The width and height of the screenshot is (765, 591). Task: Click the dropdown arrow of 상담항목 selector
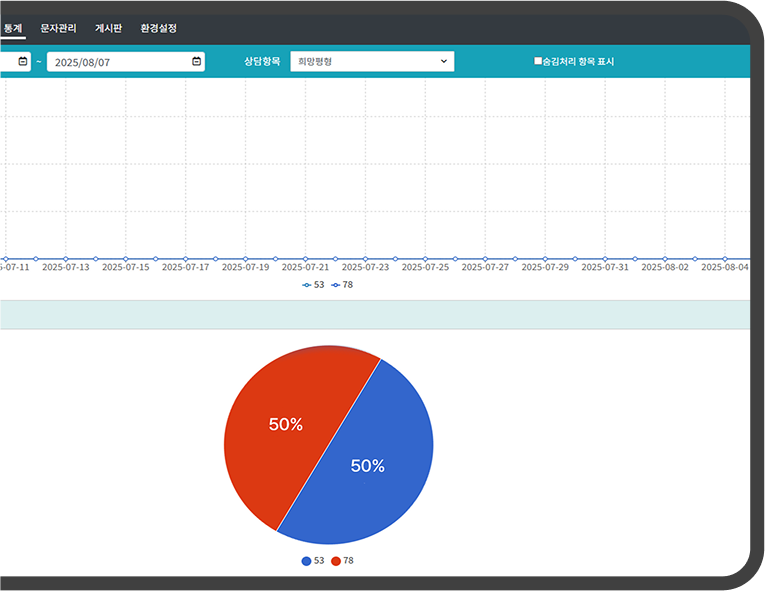[x=444, y=62]
